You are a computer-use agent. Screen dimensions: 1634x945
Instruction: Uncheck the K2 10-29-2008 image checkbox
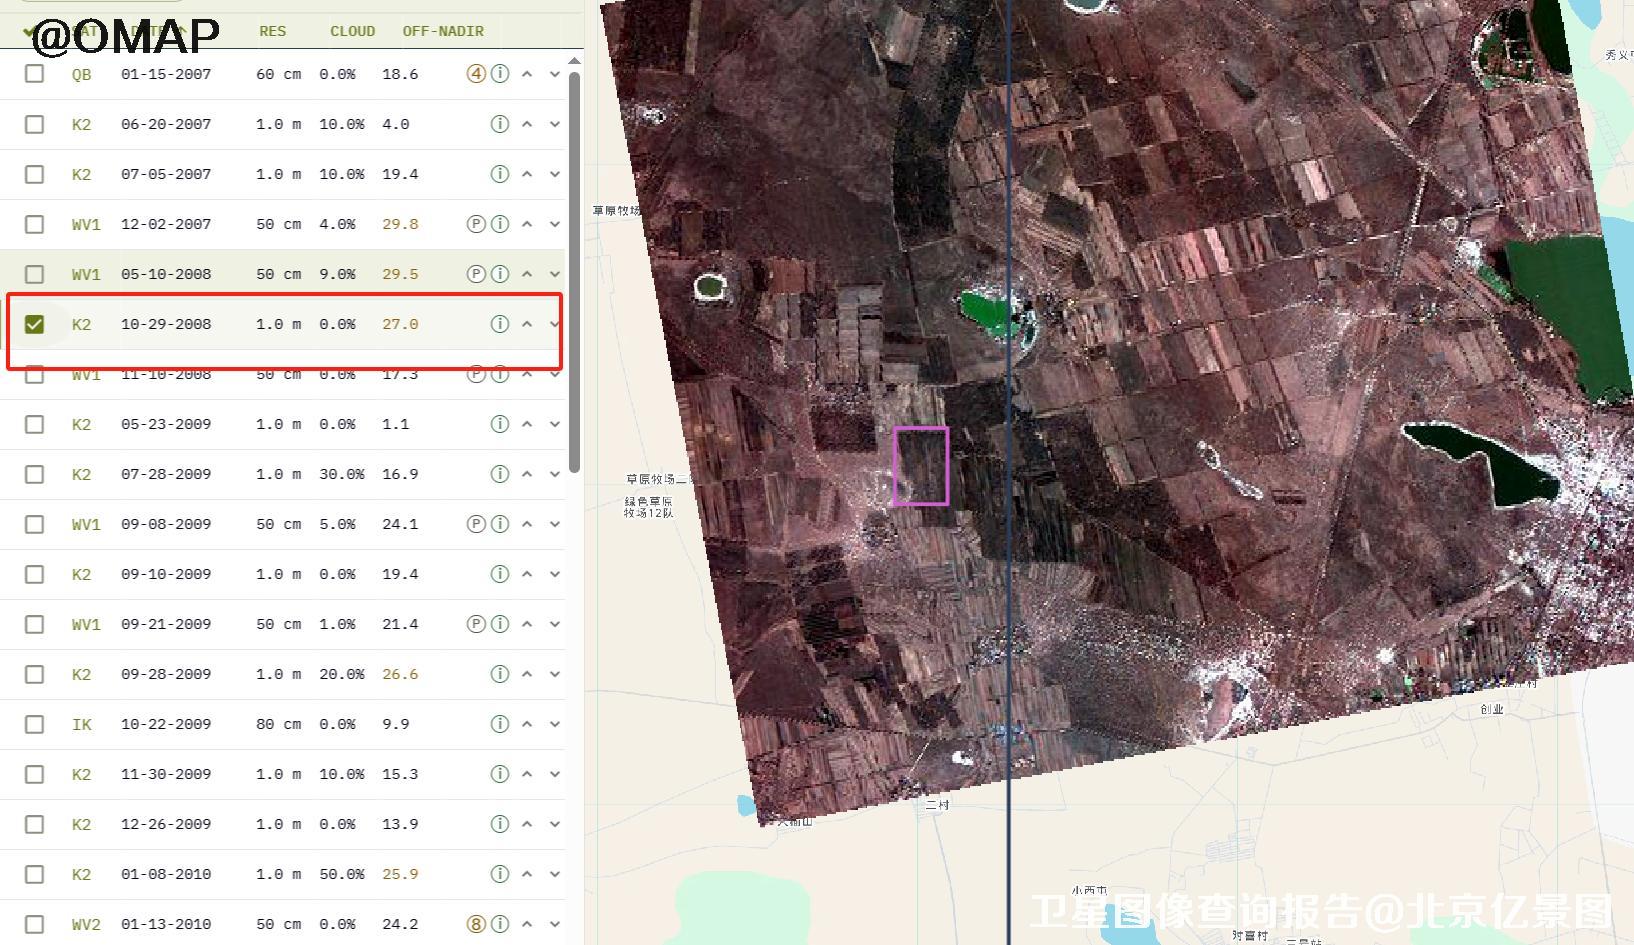35,324
